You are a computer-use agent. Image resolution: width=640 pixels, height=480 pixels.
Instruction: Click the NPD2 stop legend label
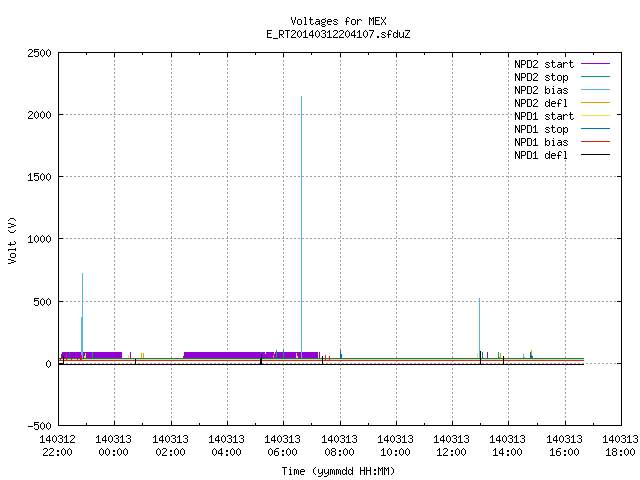[541, 77]
